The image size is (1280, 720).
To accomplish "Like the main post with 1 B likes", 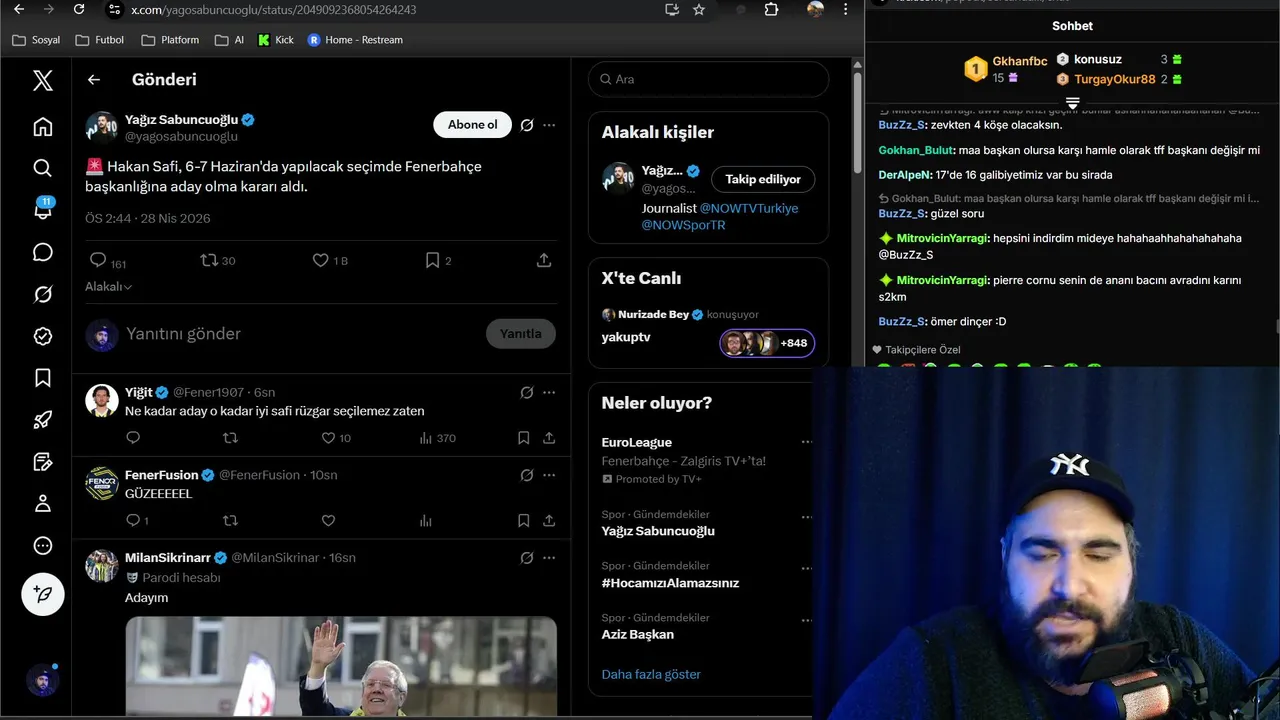I will click(x=321, y=260).
